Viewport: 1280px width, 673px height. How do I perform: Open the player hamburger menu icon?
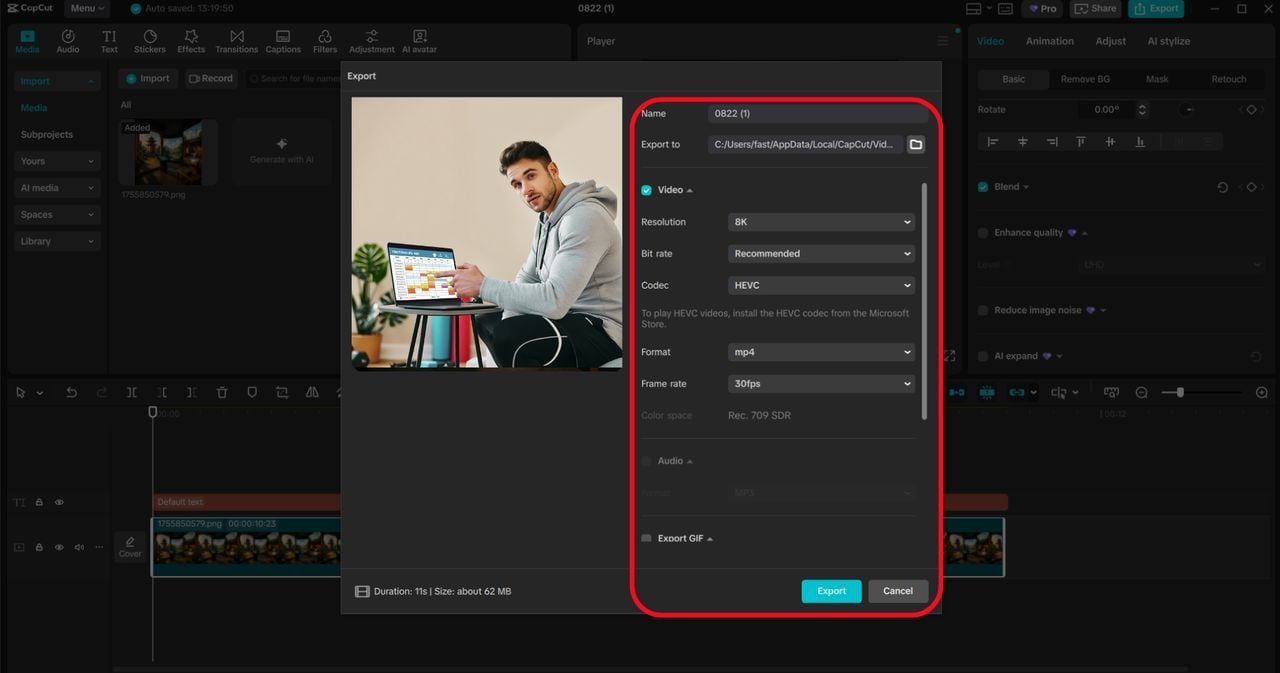click(x=942, y=41)
